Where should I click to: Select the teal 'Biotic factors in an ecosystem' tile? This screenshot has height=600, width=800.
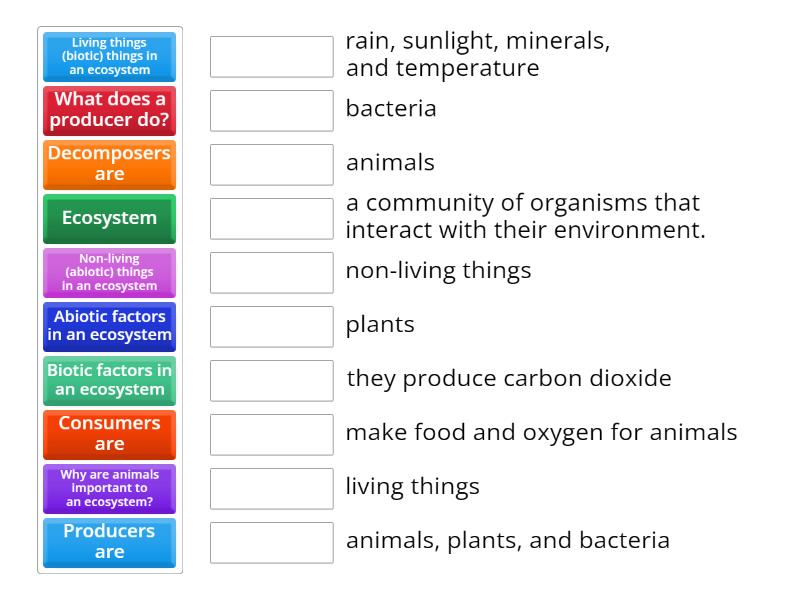(x=108, y=380)
